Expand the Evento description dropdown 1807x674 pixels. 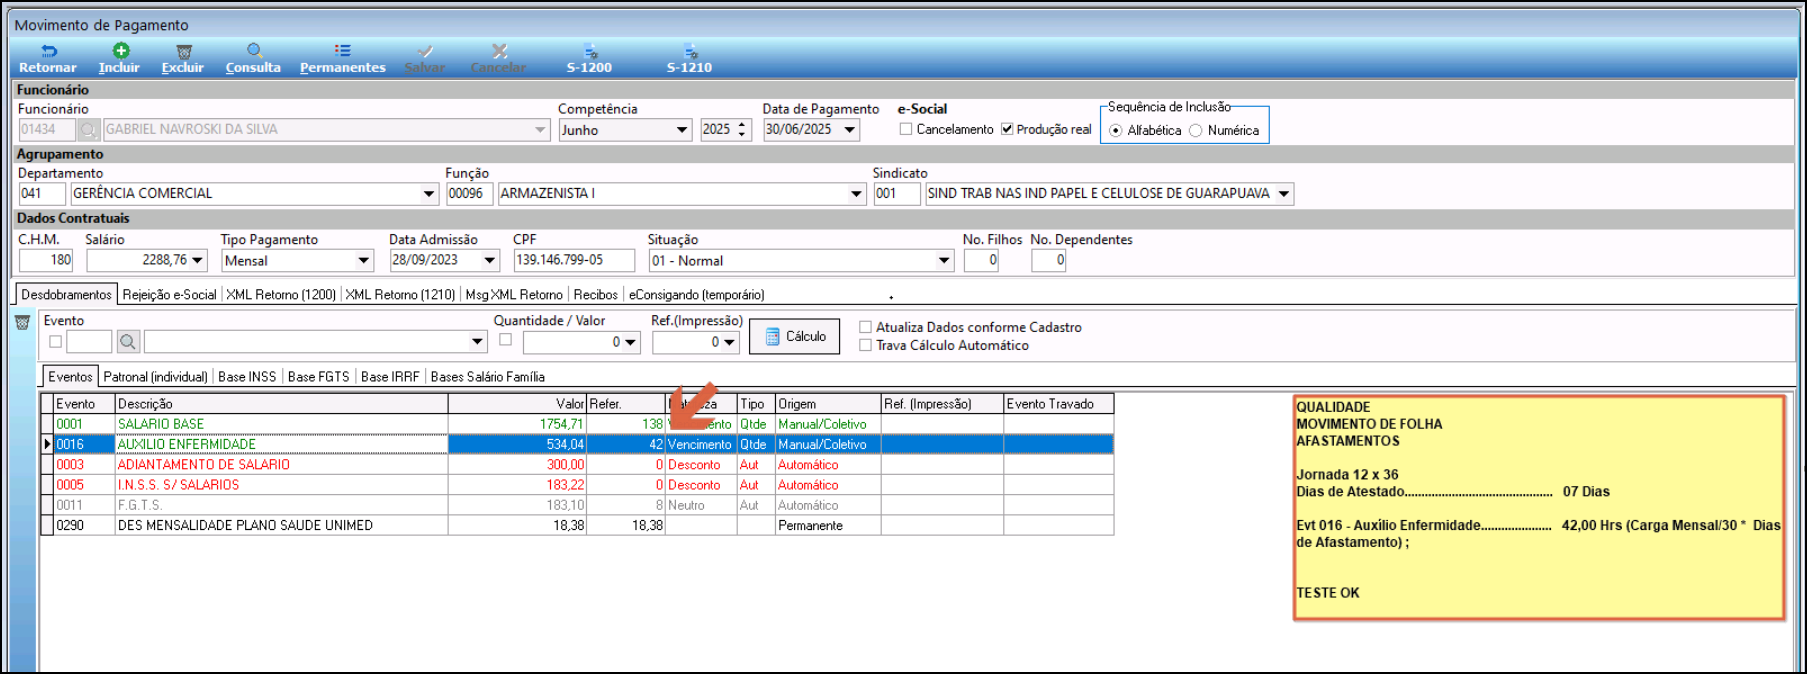pos(477,342)
